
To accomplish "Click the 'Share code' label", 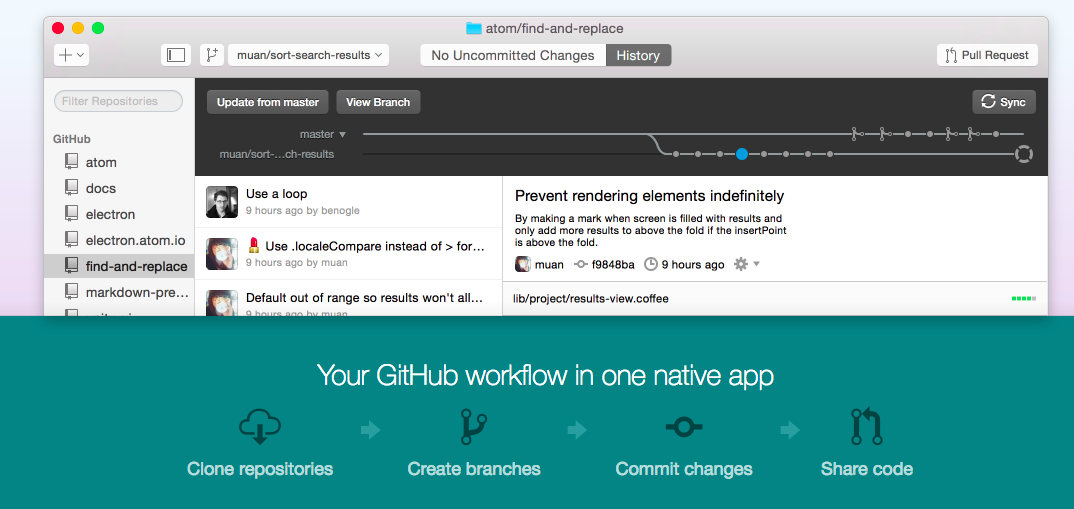I will [866, 469].
